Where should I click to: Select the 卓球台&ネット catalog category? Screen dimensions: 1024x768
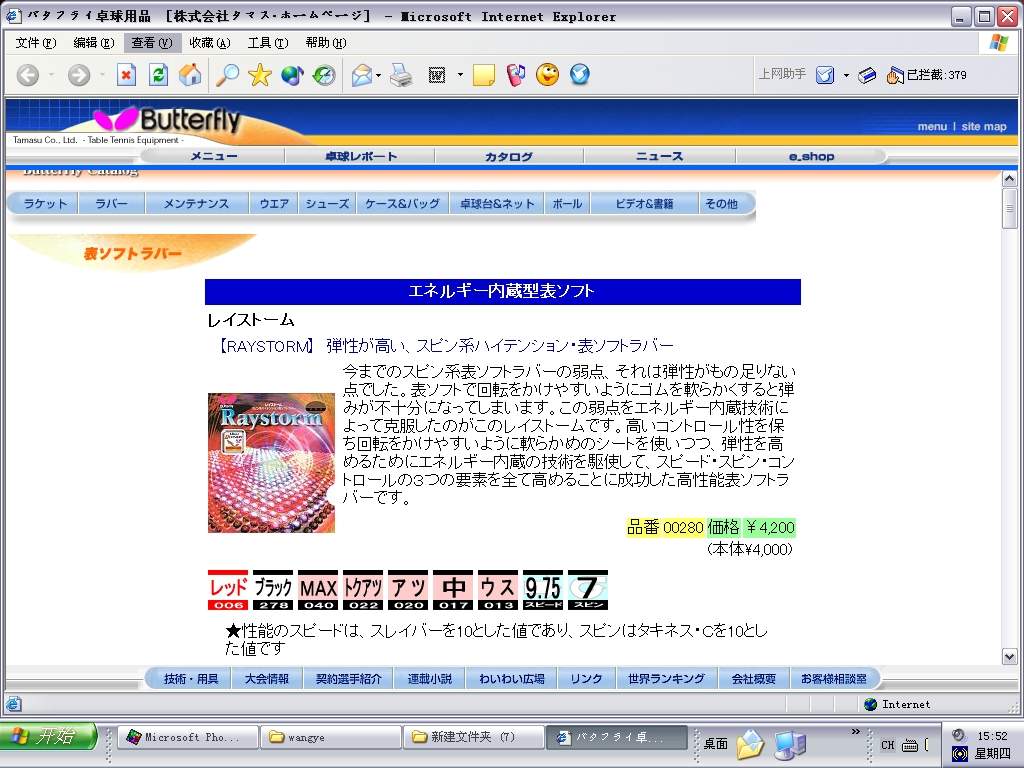click(x=497, y=204)
